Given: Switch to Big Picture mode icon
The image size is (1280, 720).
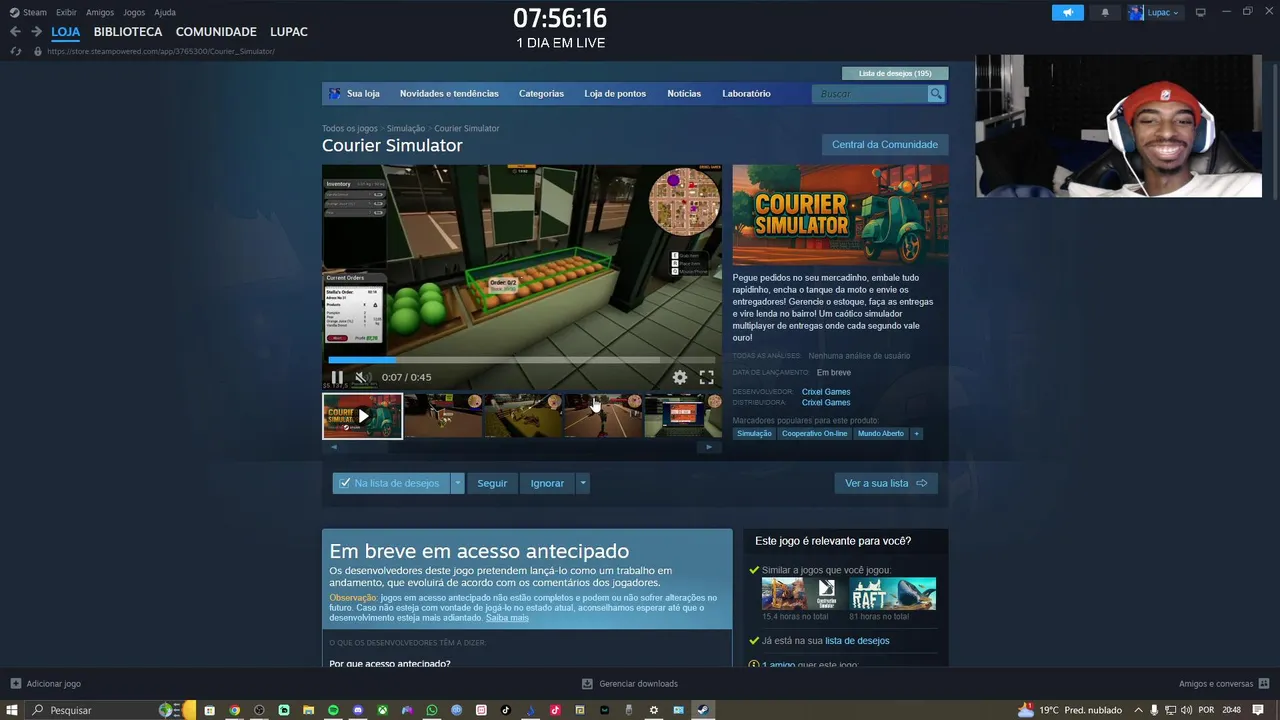Looking at the screenshot, I should (1201, 12).
